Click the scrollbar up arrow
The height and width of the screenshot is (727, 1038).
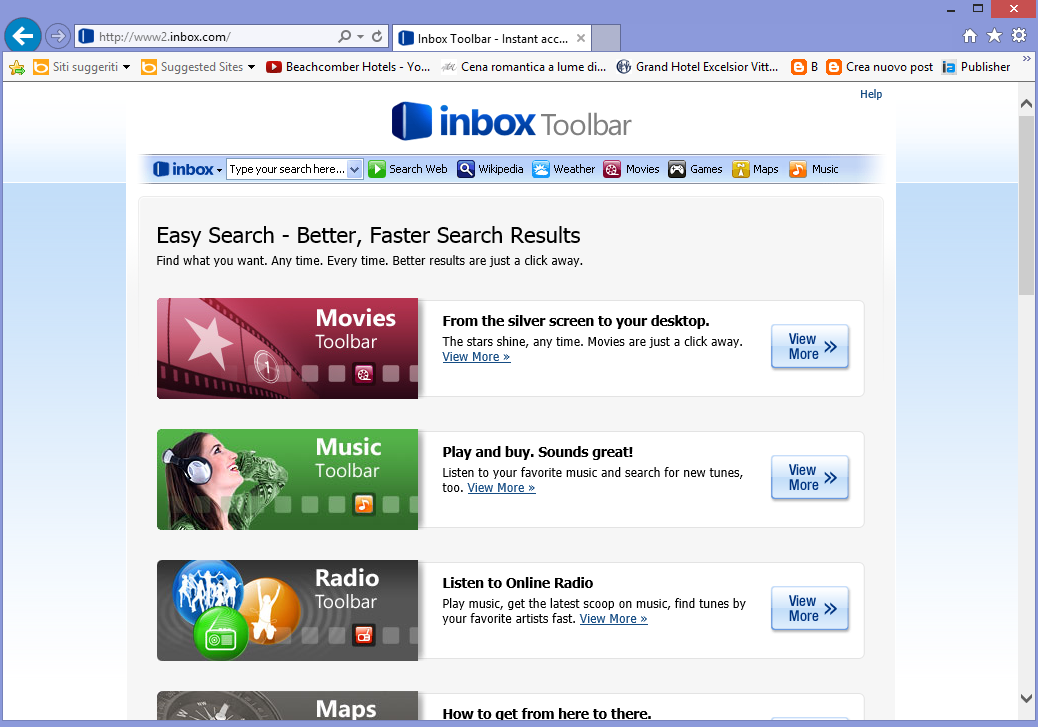pyautogui.click(x=1026, y=104)
